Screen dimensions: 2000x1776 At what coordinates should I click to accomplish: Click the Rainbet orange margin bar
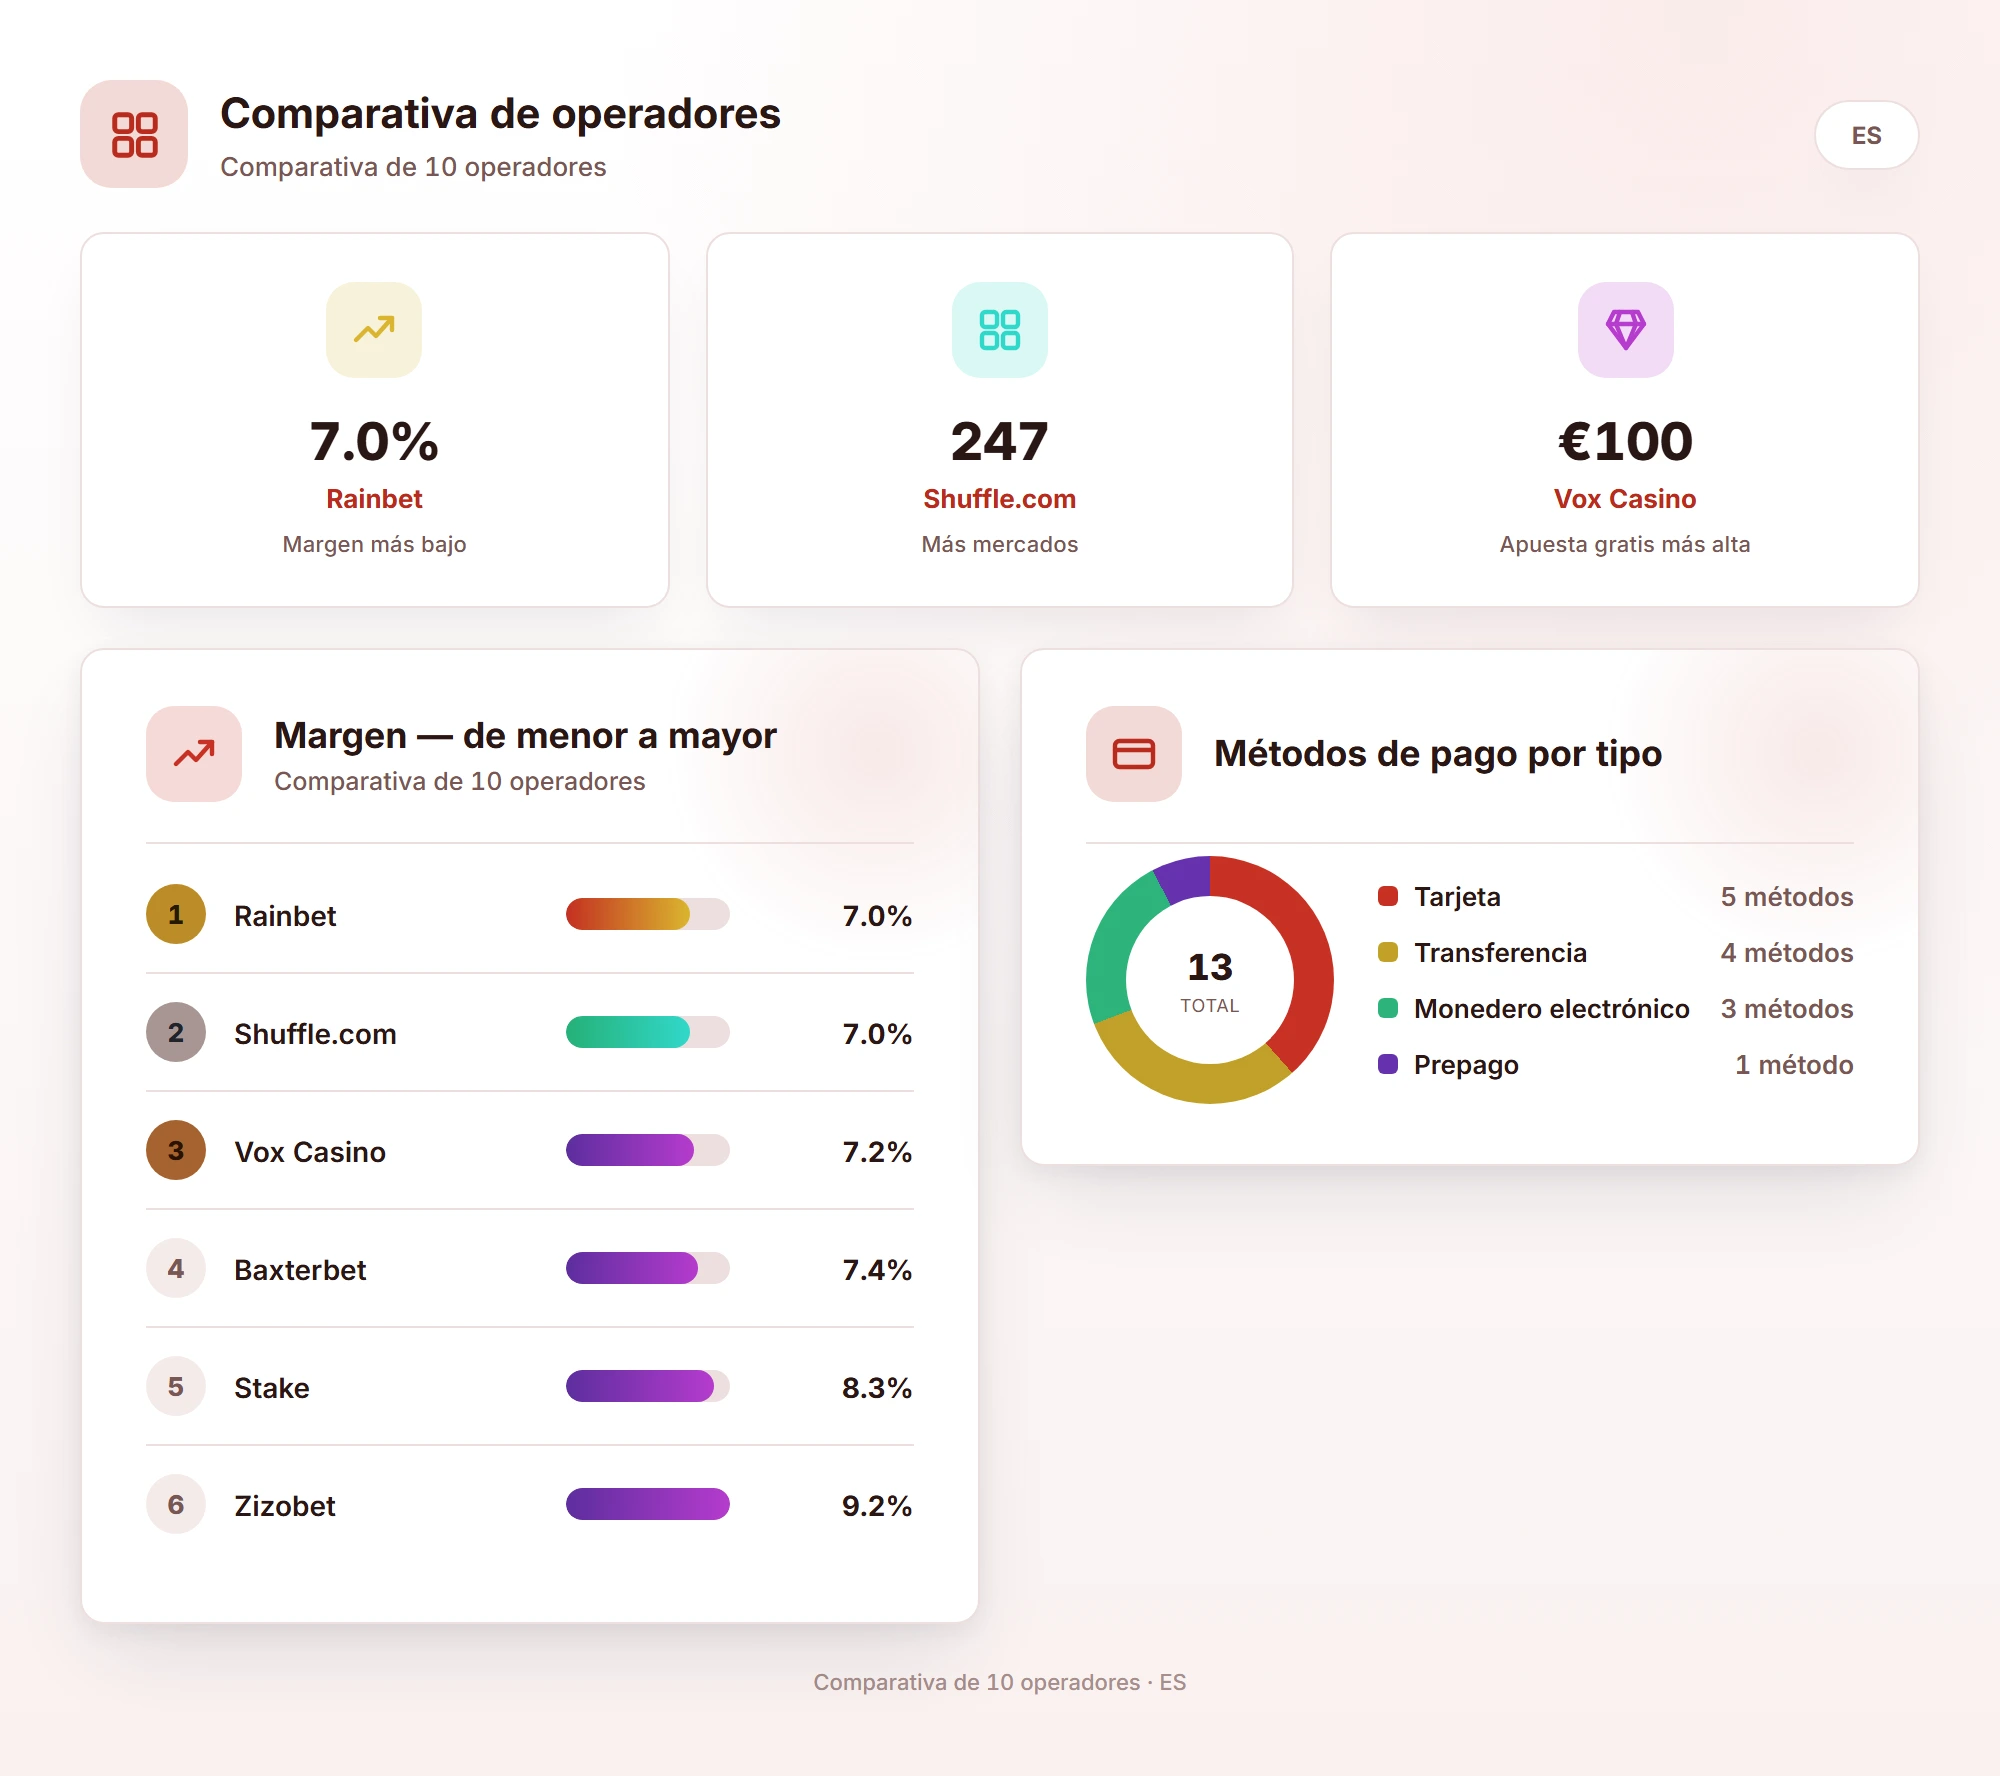pyautogui.click(x=628, y=914)
